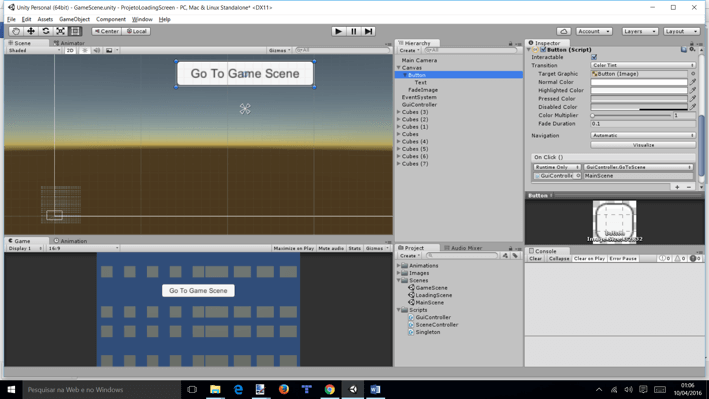709x399 pixels.
Task: Toggle Button script enabled checkbox
Action: pyautogui.click(x=543, y=50)
